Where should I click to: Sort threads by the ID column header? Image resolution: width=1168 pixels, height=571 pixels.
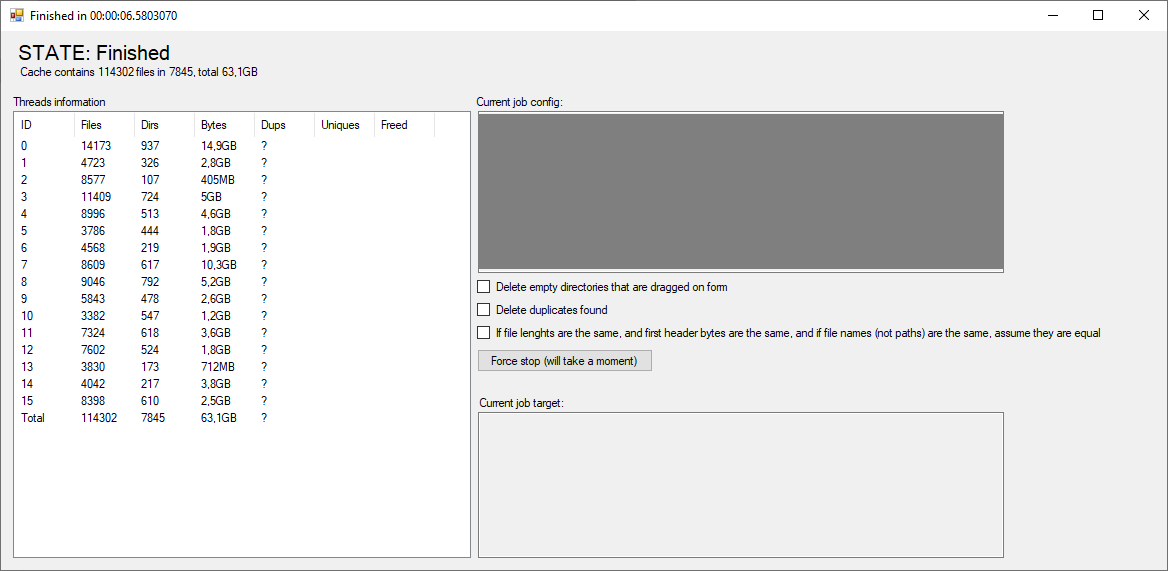pos(45,125)
